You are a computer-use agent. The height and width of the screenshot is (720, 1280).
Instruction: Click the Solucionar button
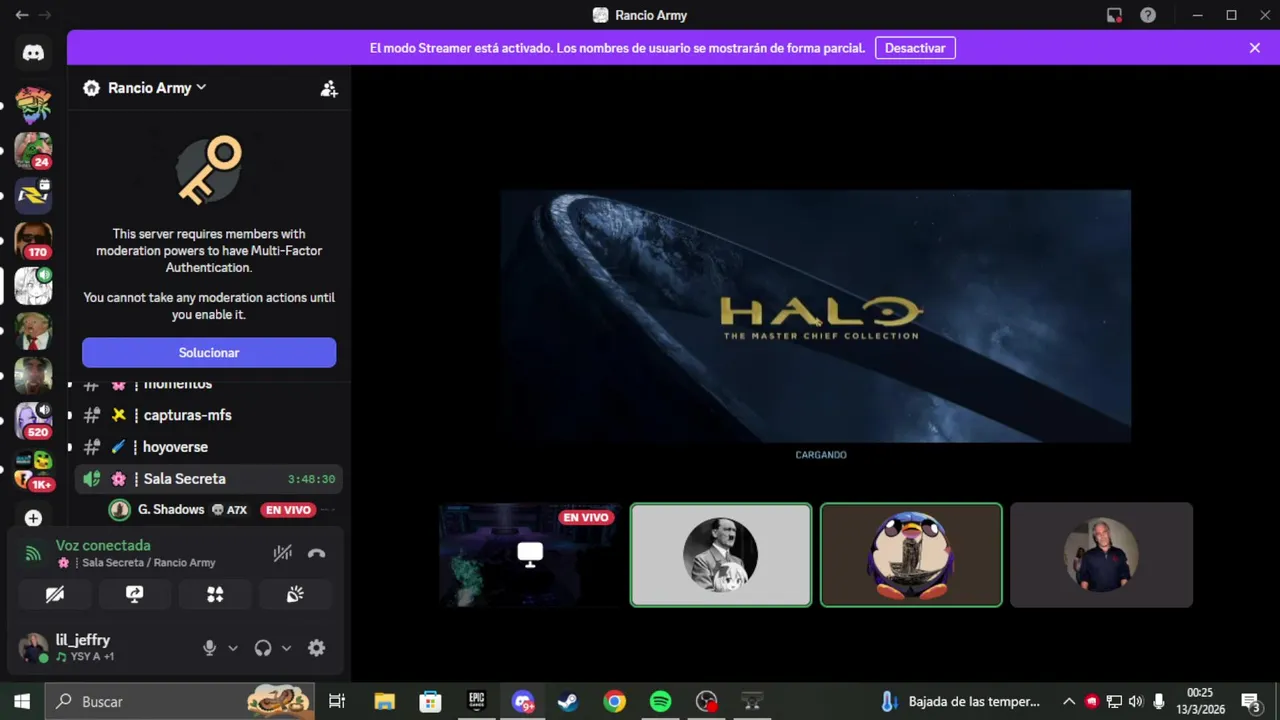[x=209, y=352]
